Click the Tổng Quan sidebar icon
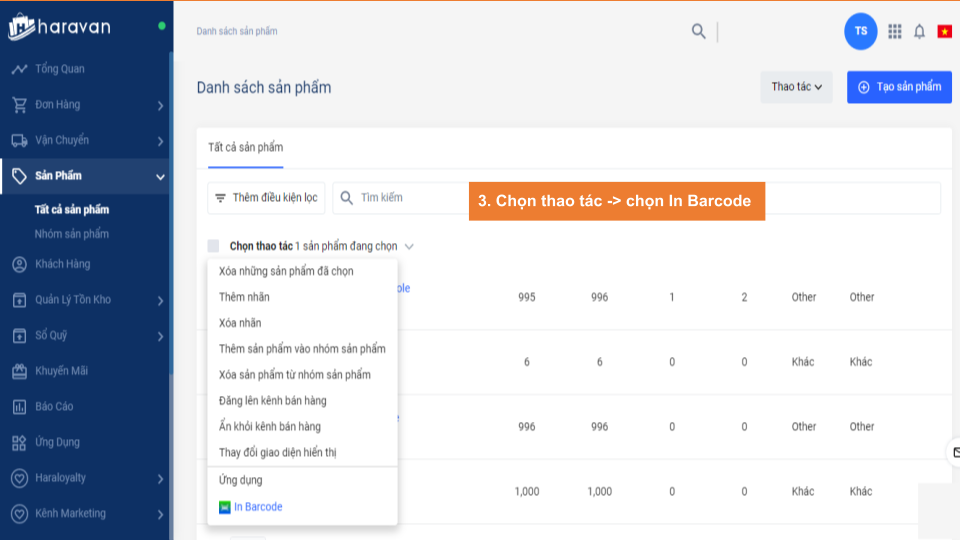The image size is (960, 540). (x=18, y=69)
